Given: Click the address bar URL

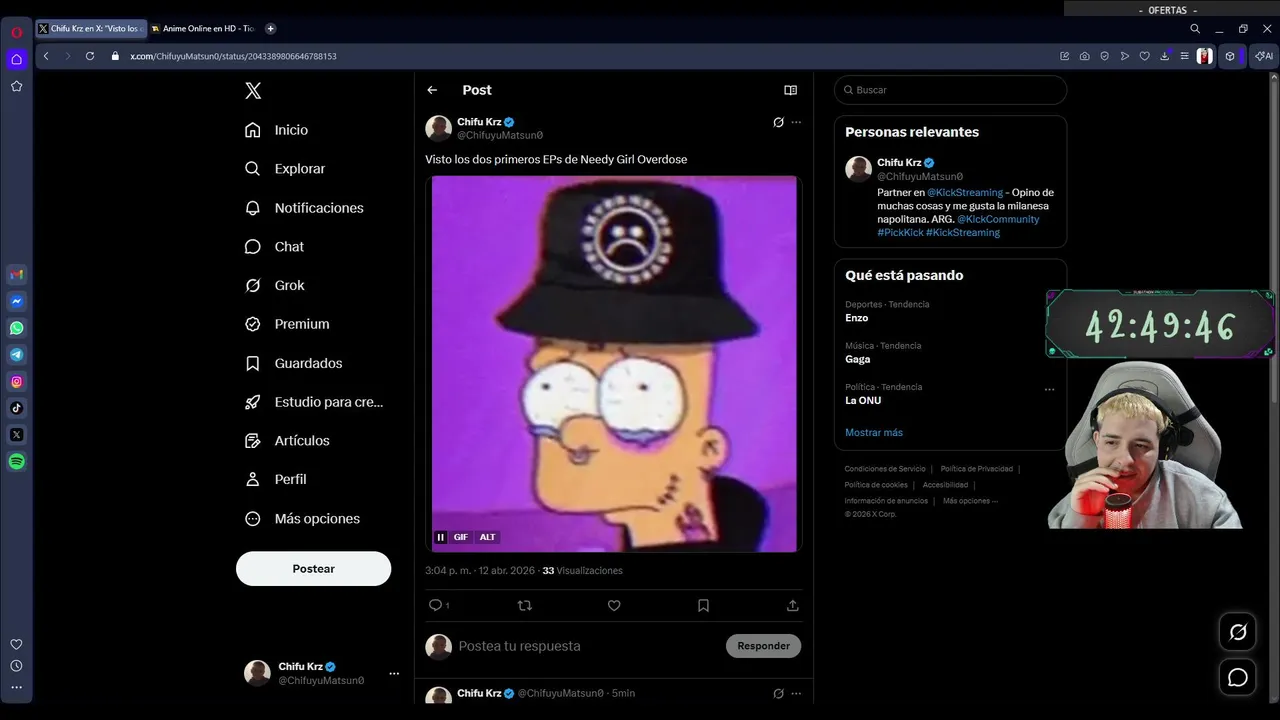Looking at the screenshot, I should click(233, 56).
